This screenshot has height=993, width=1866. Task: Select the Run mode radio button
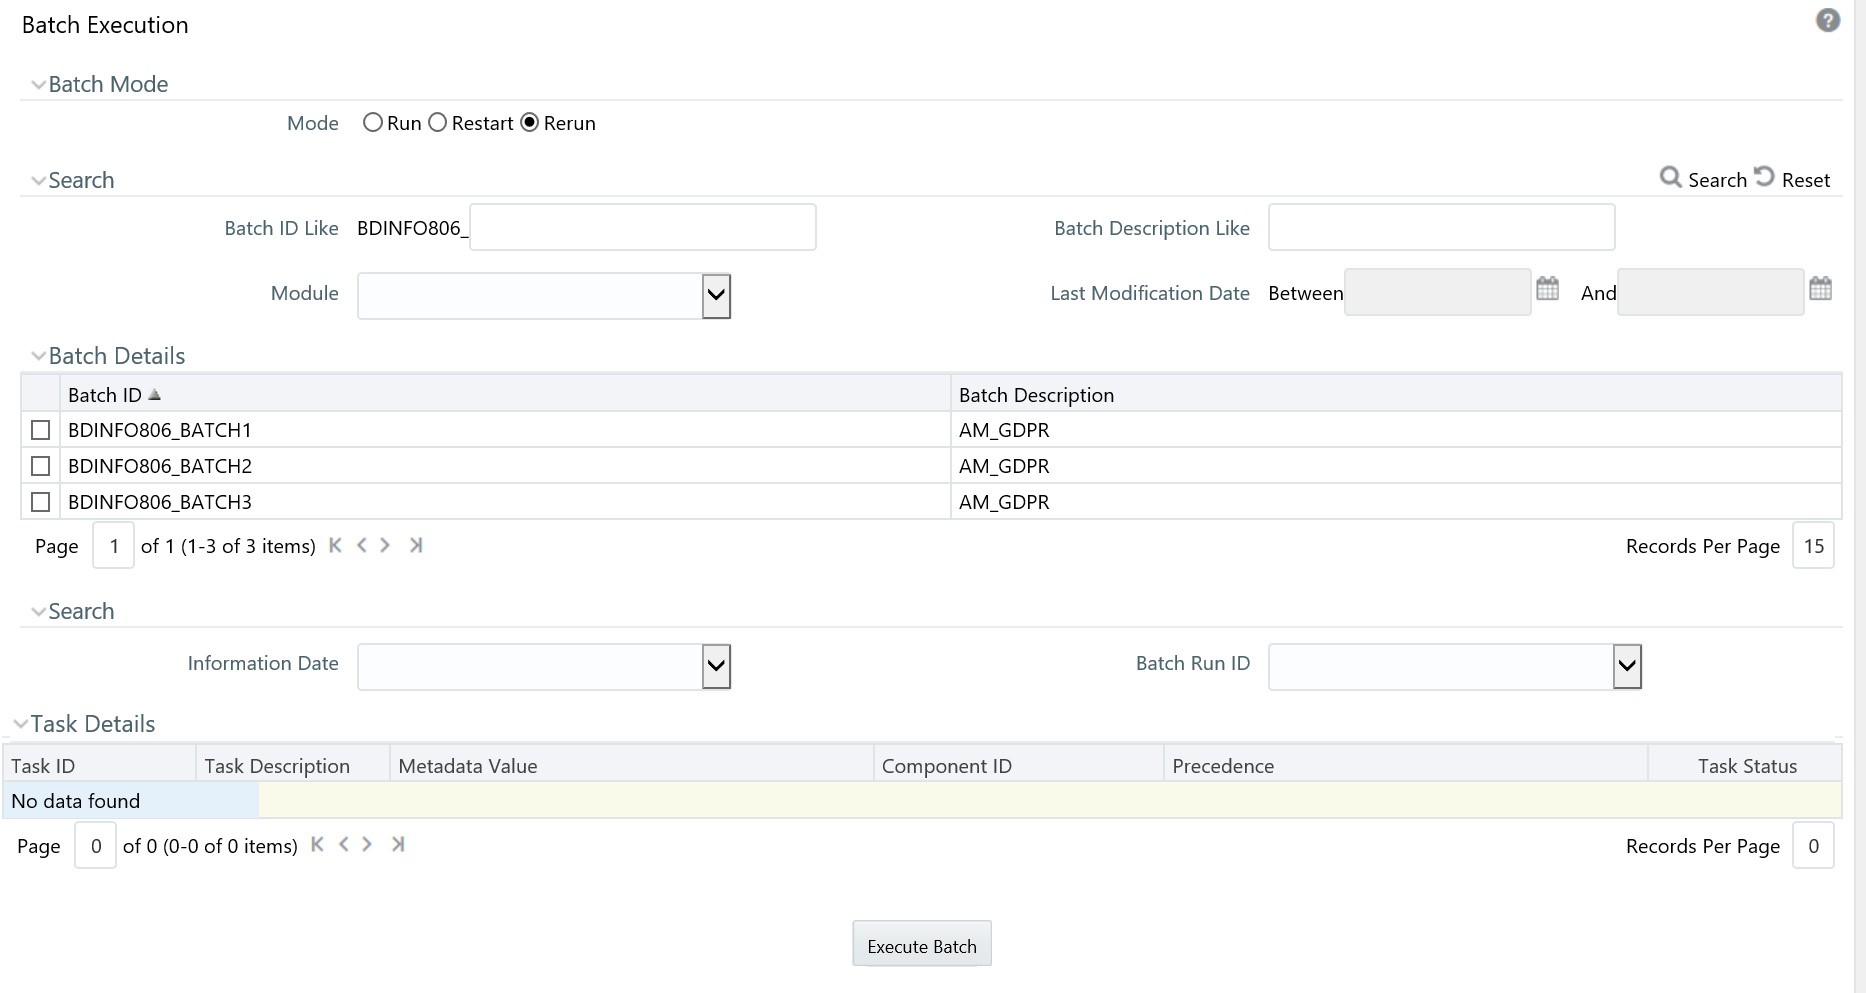(x=373, y=123)
